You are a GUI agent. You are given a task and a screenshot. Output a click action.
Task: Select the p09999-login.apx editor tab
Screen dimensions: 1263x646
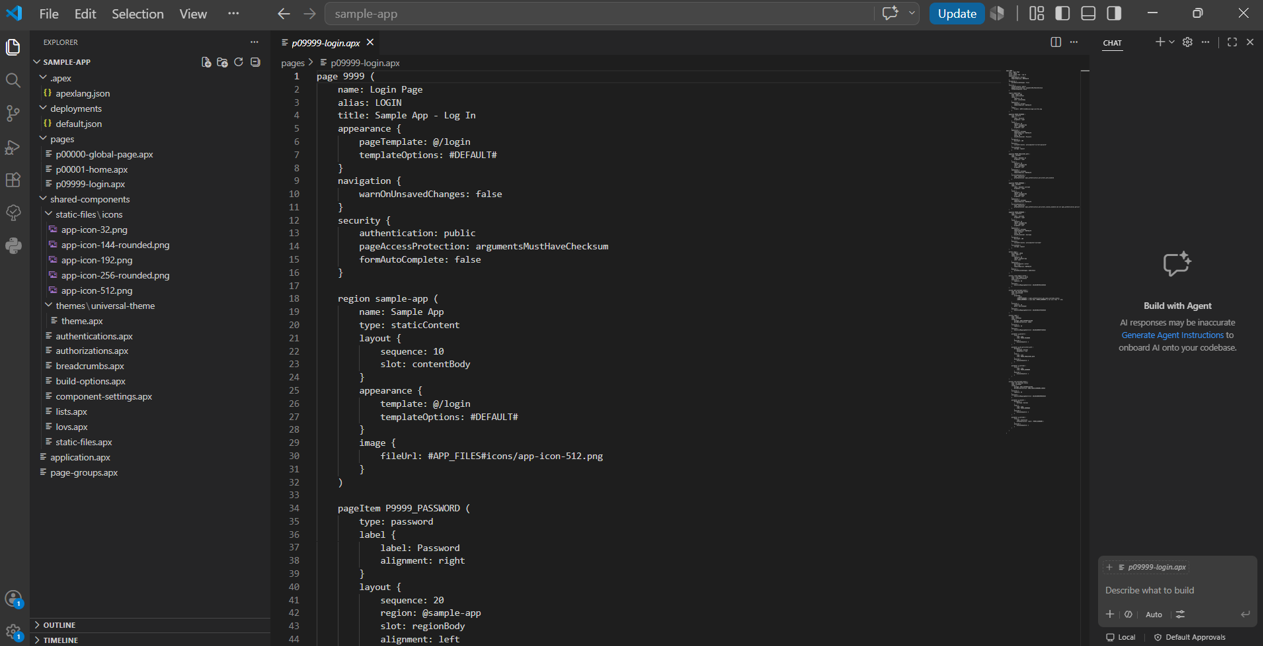[x=326, y=43]
